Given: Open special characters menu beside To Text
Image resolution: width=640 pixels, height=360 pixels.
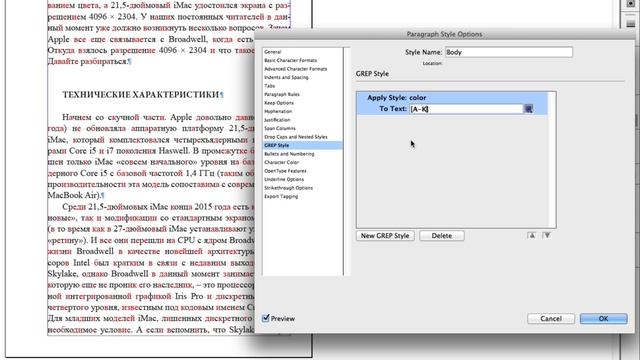Looking at the screenshot, I should [x=529, y=109].
